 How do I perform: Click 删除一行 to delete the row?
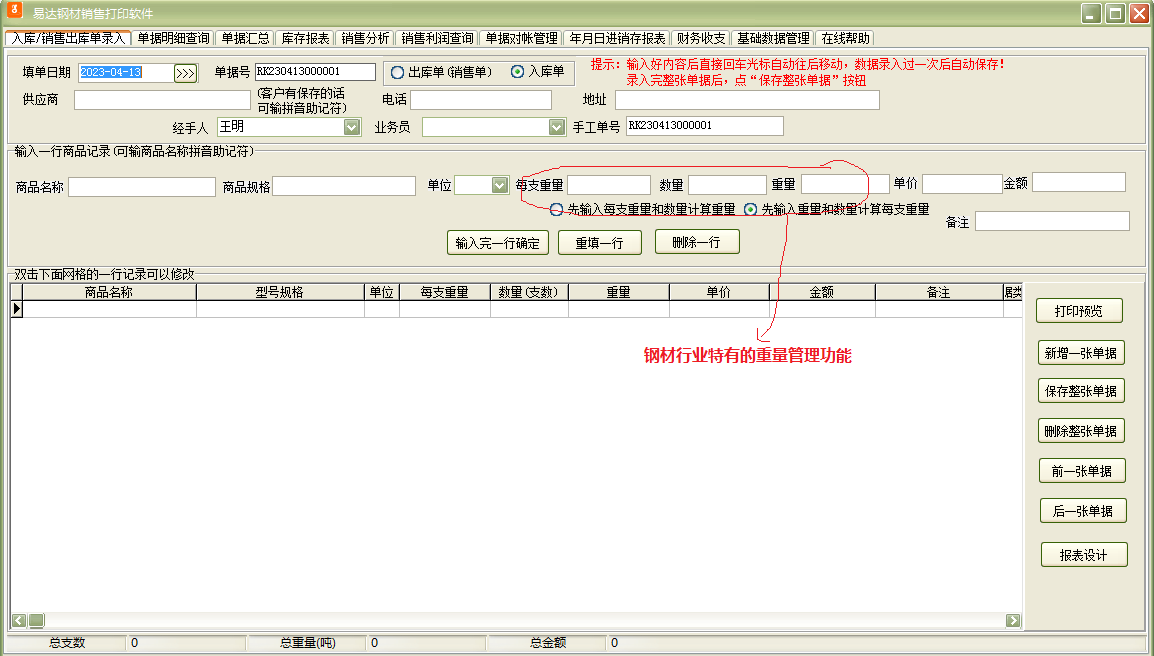tap(696, 241)
